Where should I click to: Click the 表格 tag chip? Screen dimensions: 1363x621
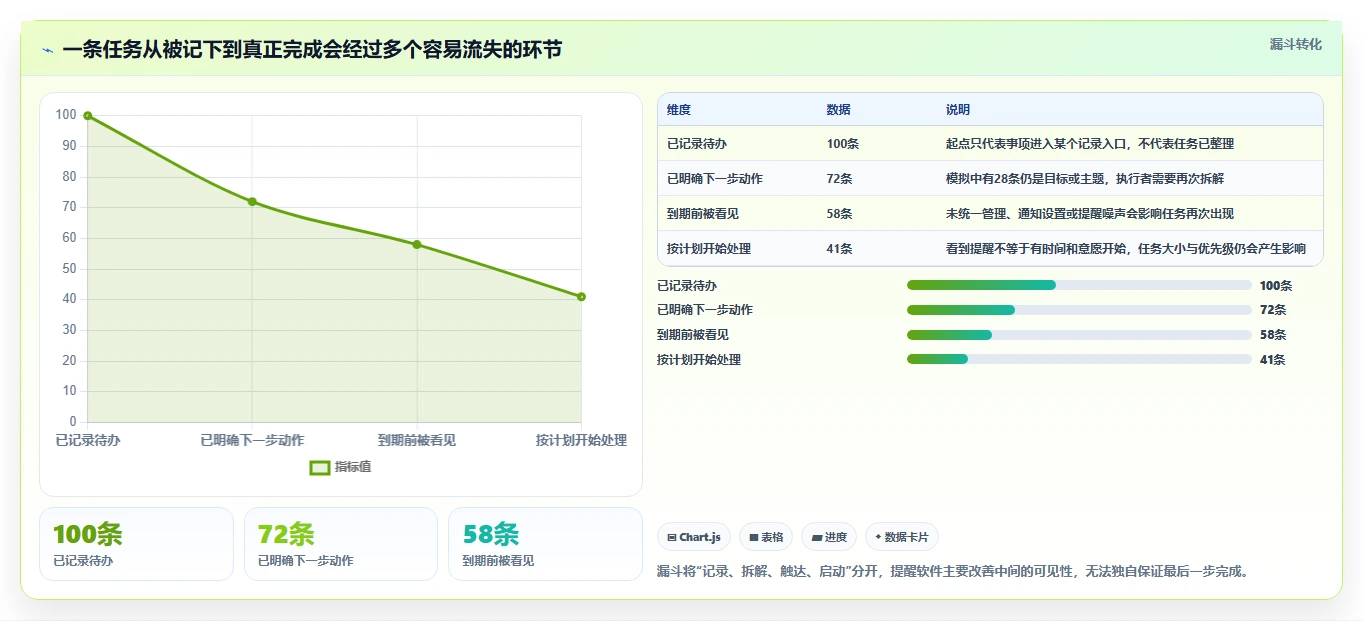click(766, 537)
